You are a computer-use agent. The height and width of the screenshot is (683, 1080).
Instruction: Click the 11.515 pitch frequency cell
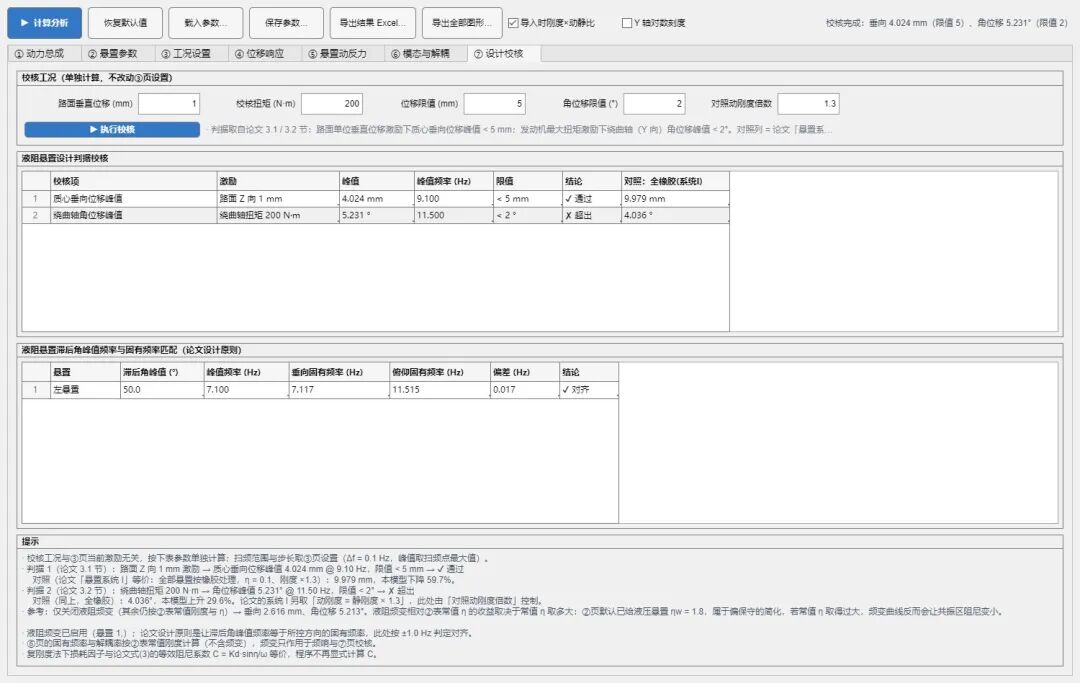coord(440,389)
